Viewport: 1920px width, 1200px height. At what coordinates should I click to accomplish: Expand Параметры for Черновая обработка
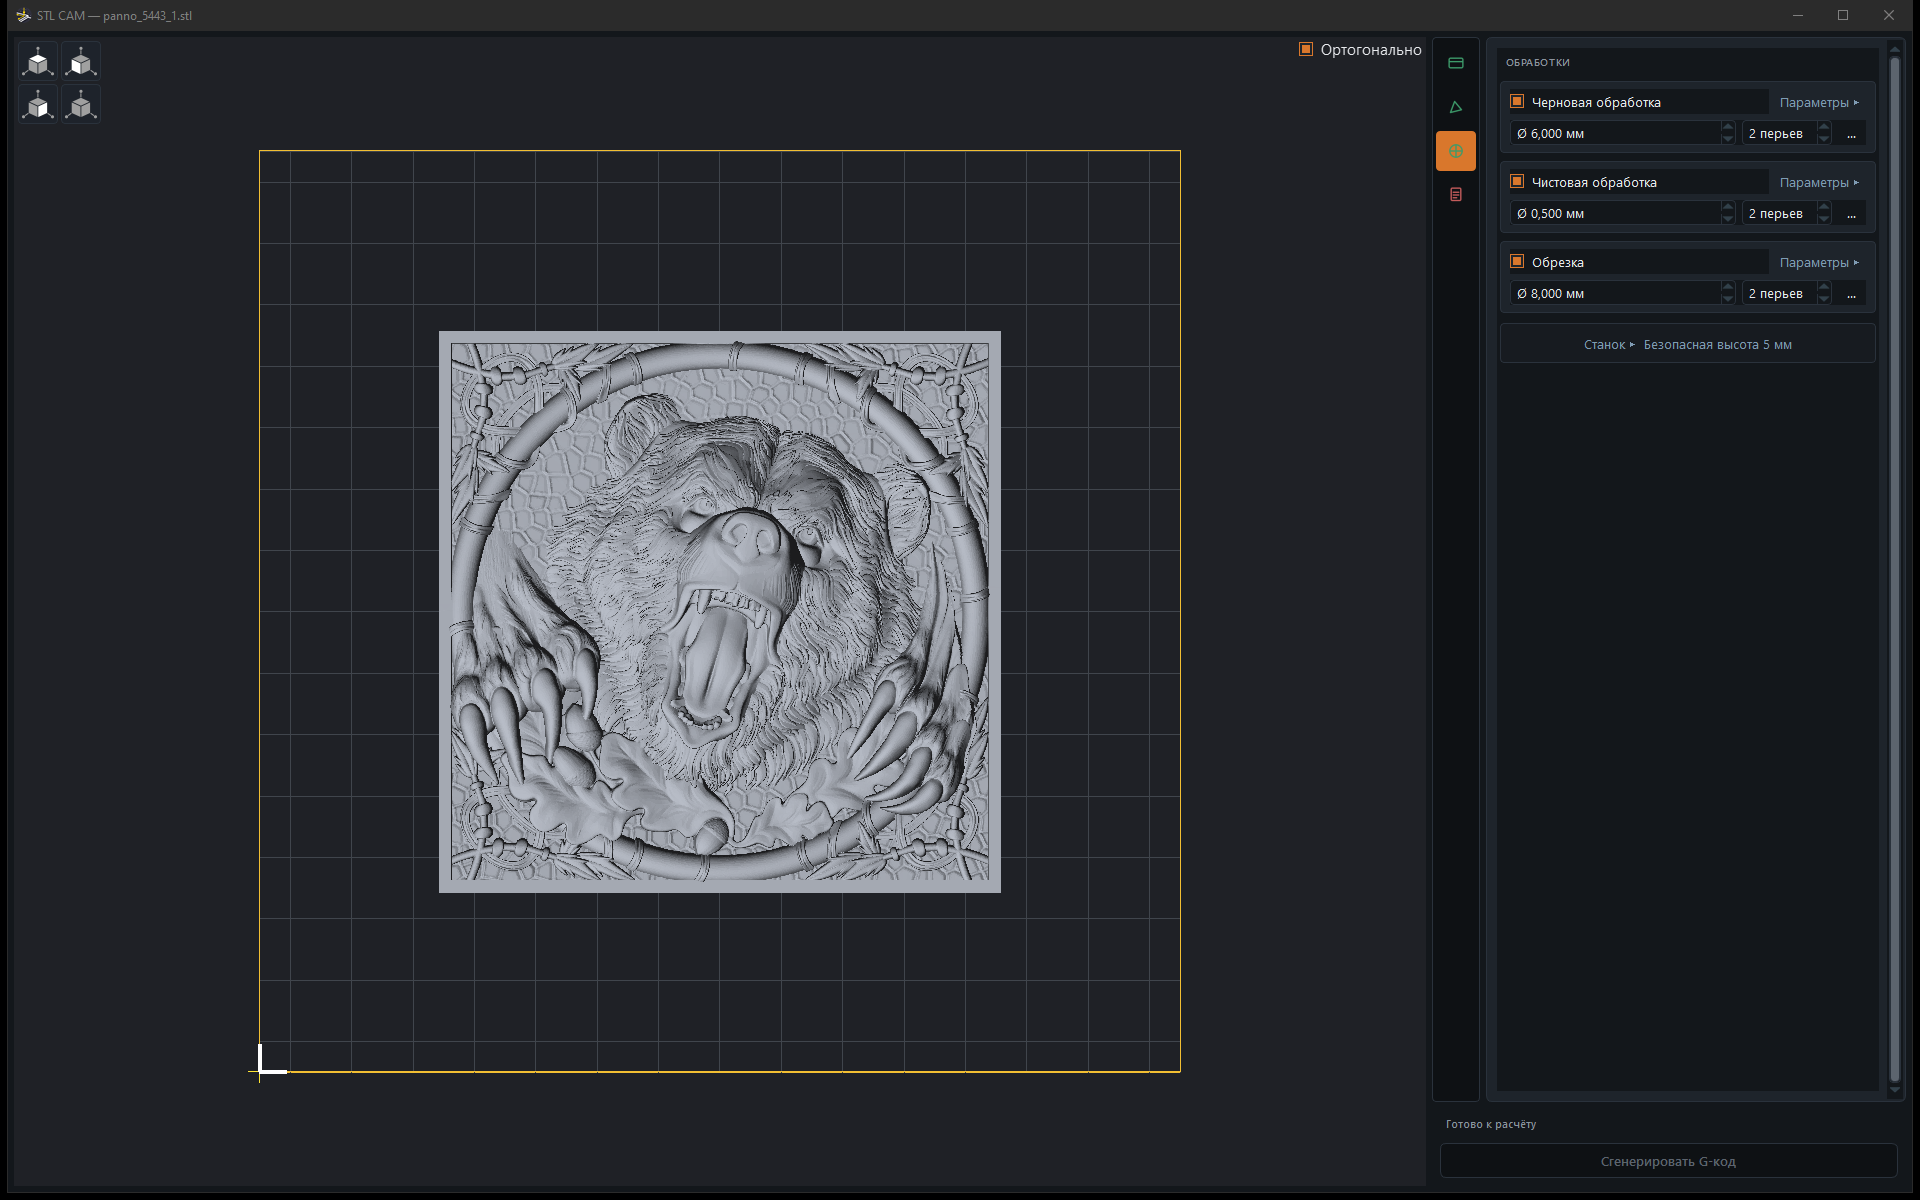[x=1819, y=102]
